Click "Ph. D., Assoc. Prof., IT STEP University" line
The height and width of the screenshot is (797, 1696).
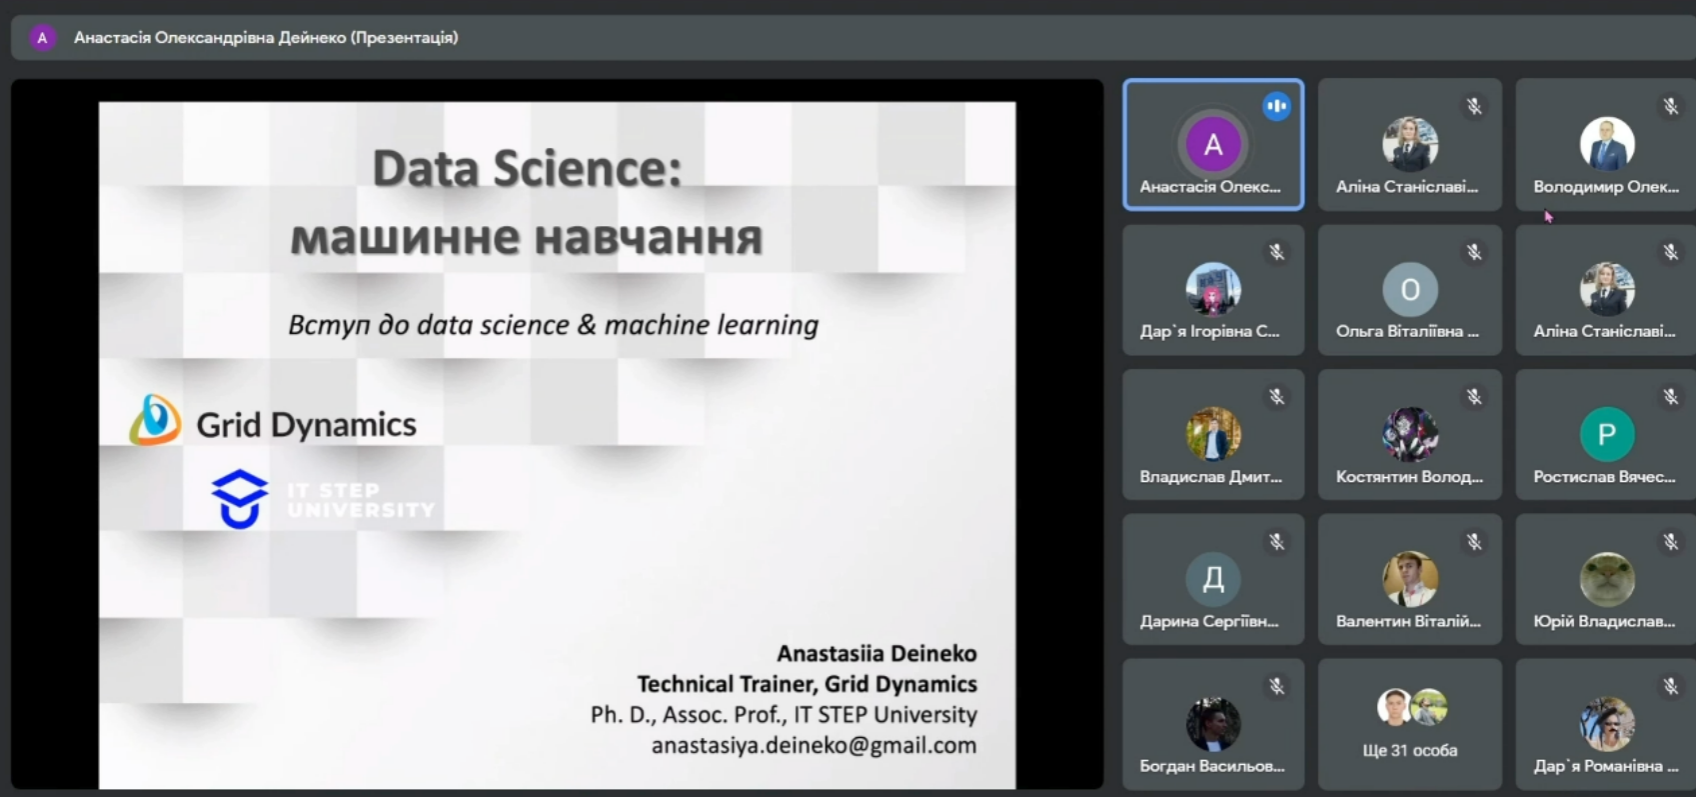click(x=784, y=715)
